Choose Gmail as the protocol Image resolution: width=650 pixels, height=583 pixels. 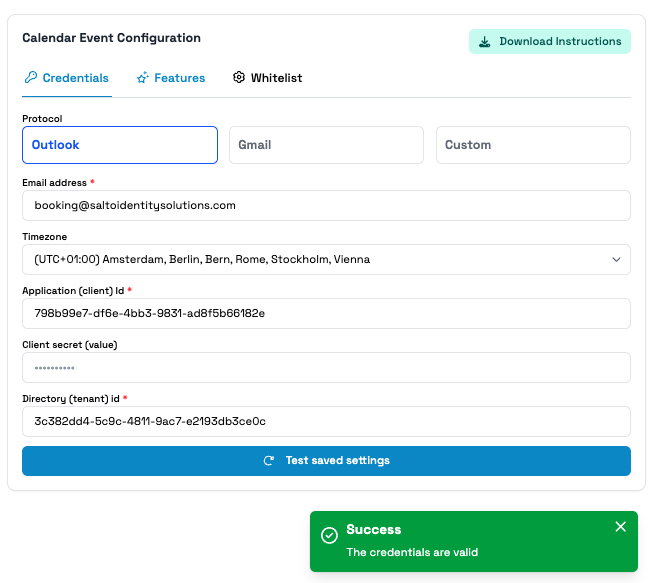326,145
